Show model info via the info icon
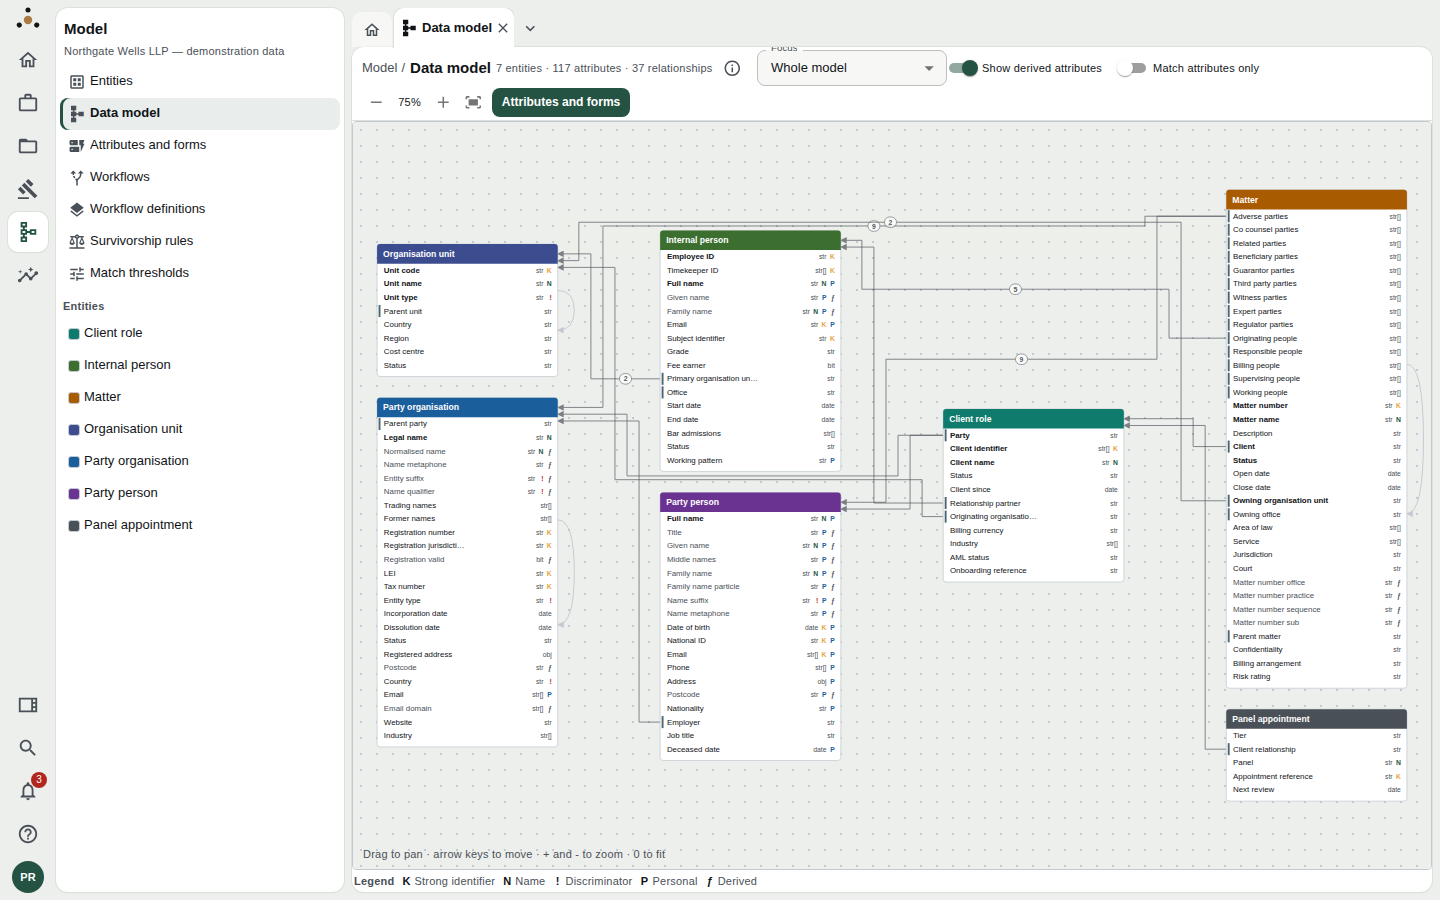1440x900 pixels. click(732, 68)
